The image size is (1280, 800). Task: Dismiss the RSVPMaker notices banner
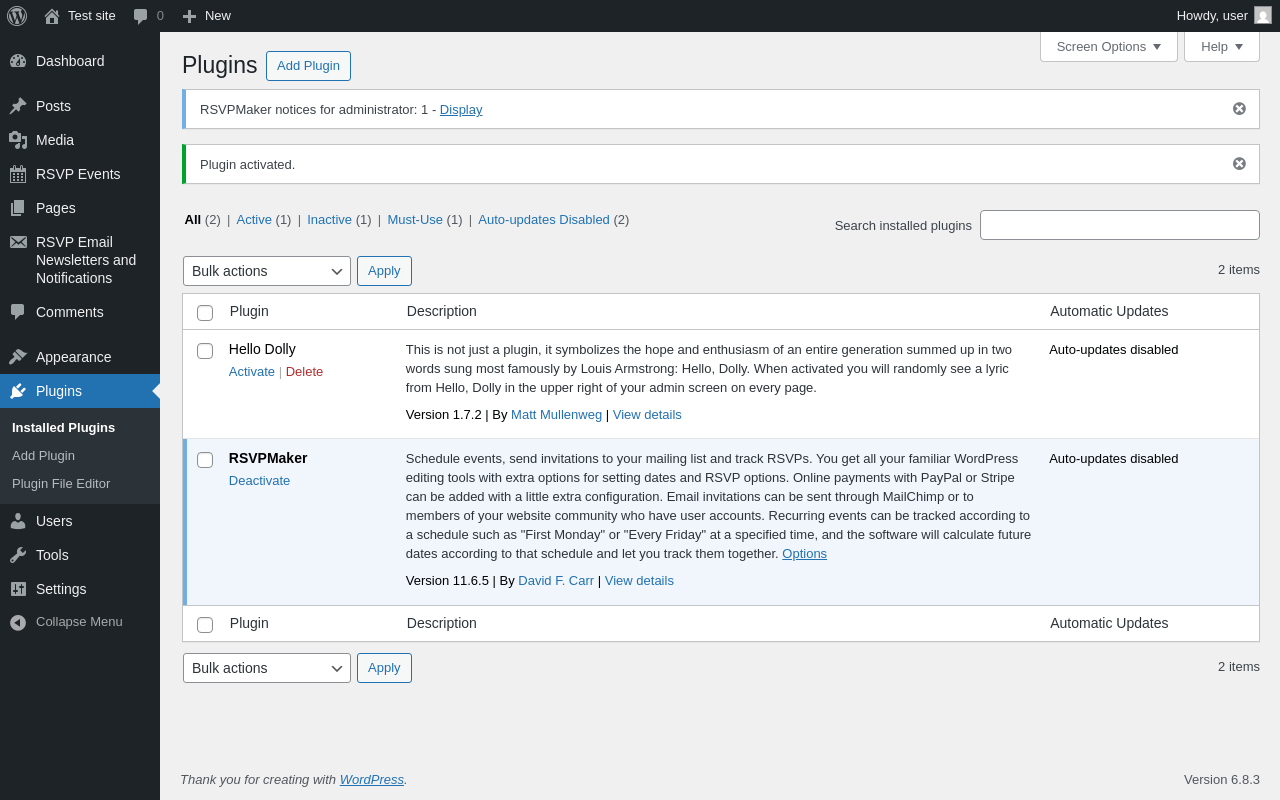click(1239, 109)
